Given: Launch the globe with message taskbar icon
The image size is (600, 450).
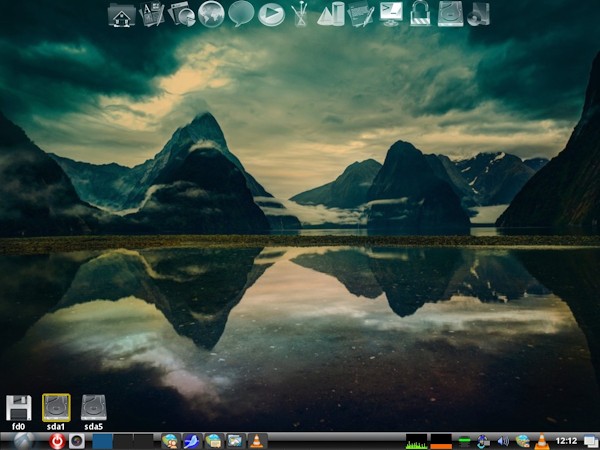Looking at the screenshot, I should (x=214, y=441).
